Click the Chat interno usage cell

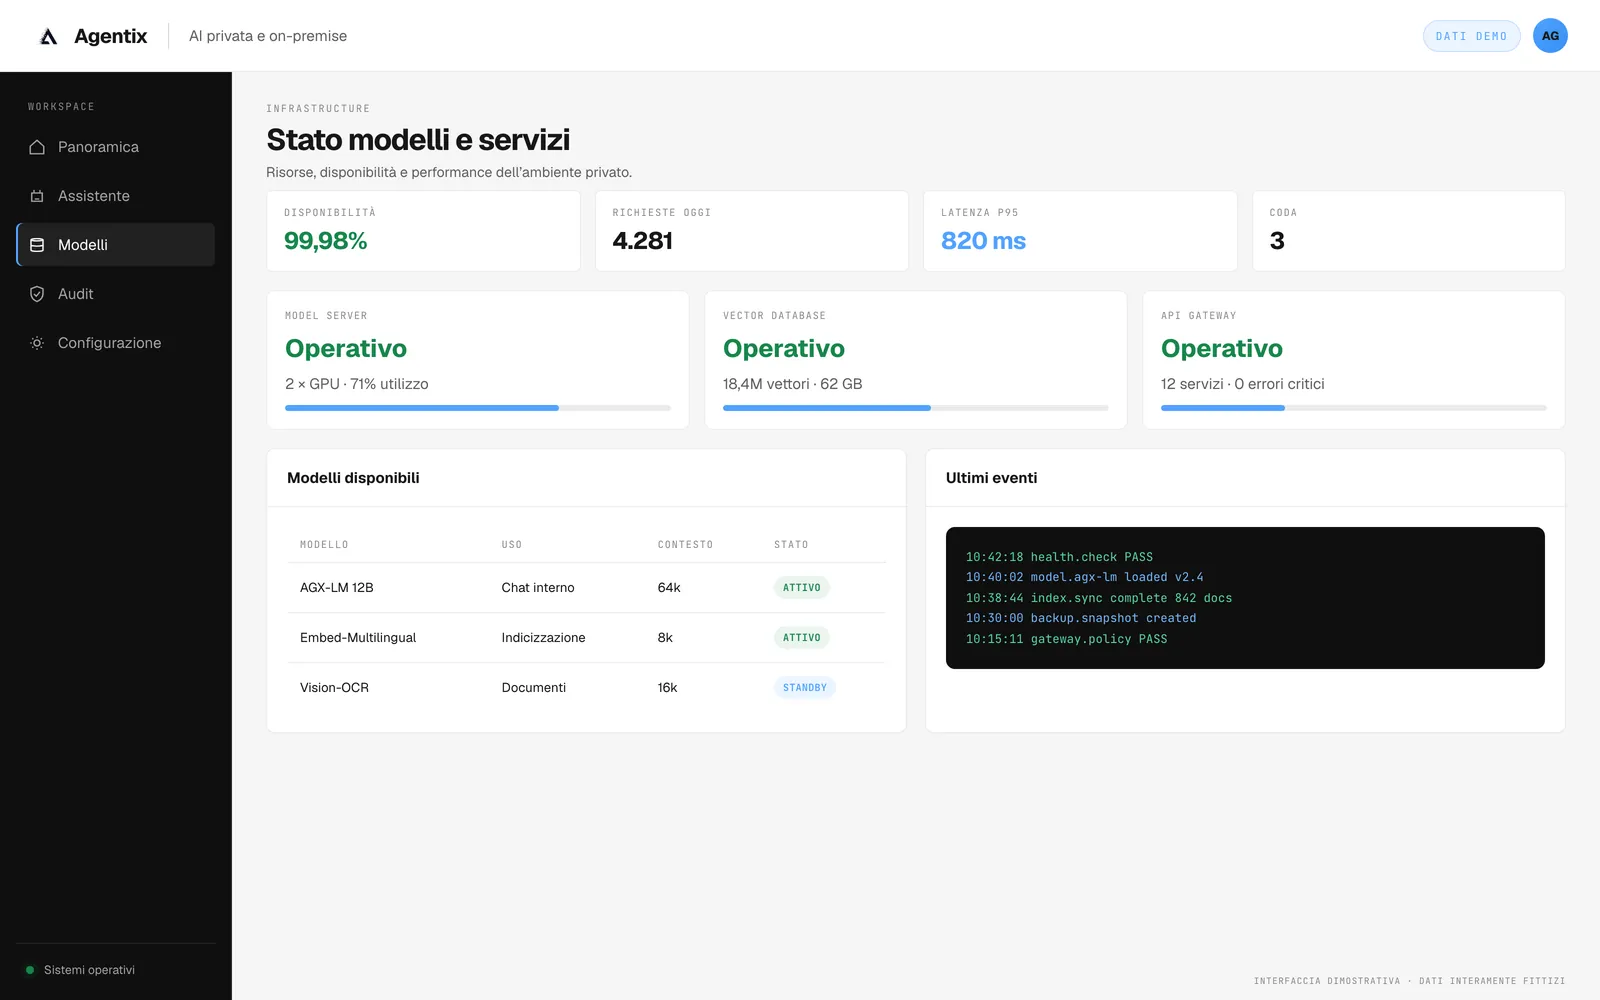click(x=538, y=588)
